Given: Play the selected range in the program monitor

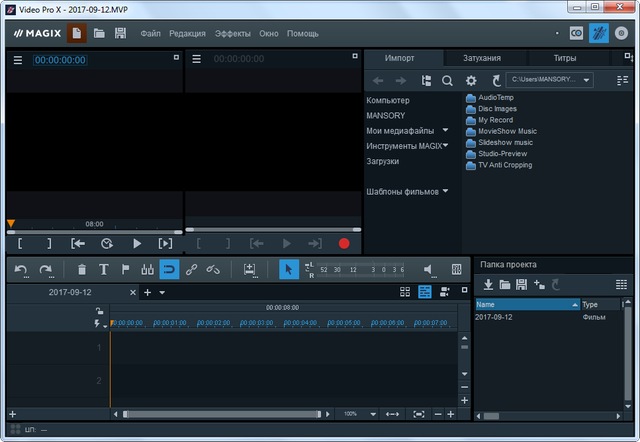Looking at the screenshot, I should pos(165,244).
